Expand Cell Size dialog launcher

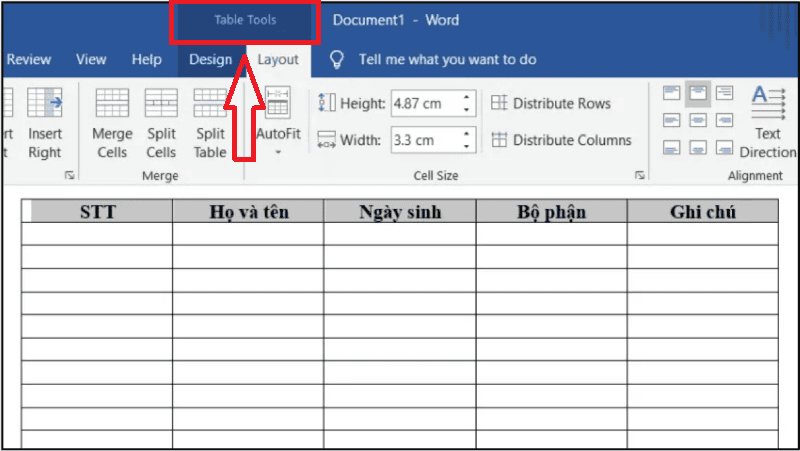click(639, 176)
